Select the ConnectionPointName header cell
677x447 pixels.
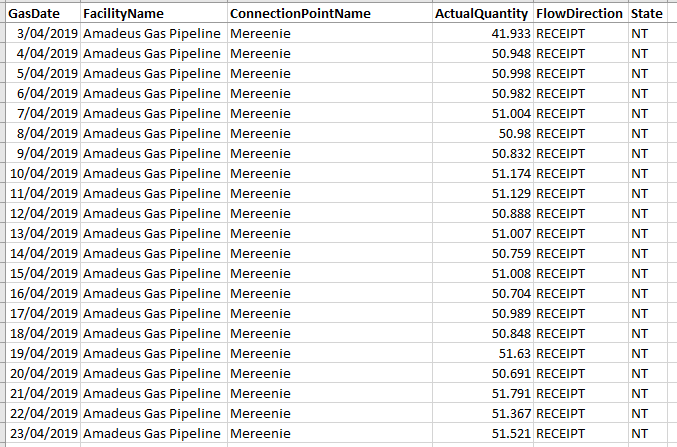pos(329,13)
